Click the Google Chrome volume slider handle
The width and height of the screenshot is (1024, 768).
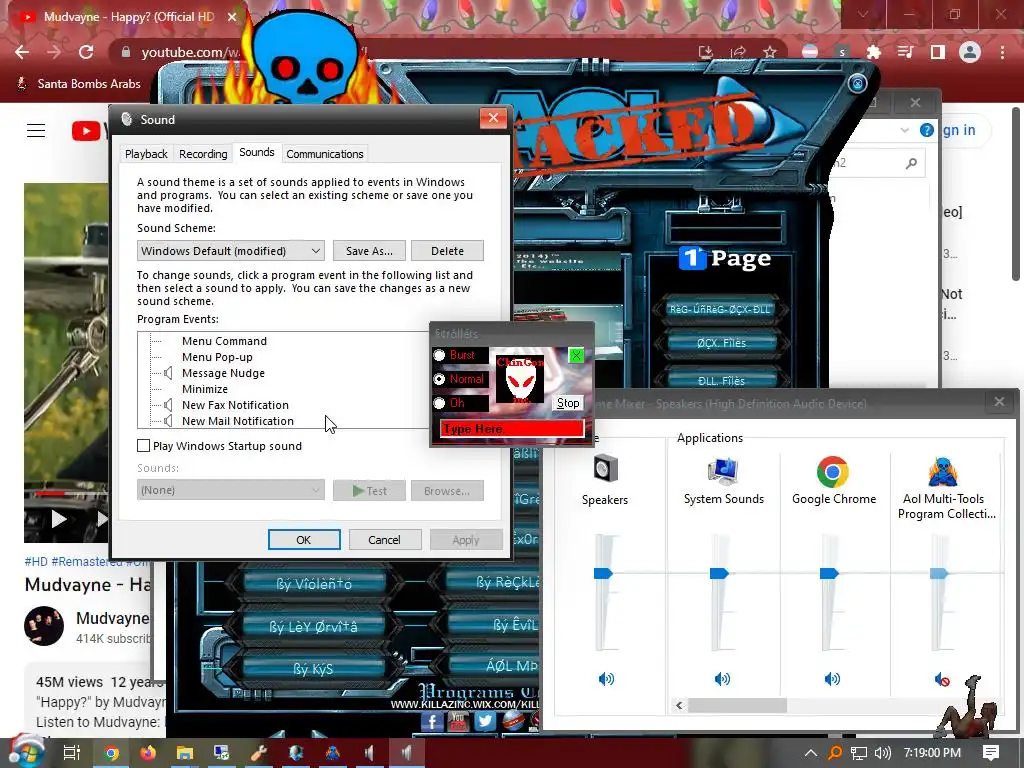tap(829, 573)
